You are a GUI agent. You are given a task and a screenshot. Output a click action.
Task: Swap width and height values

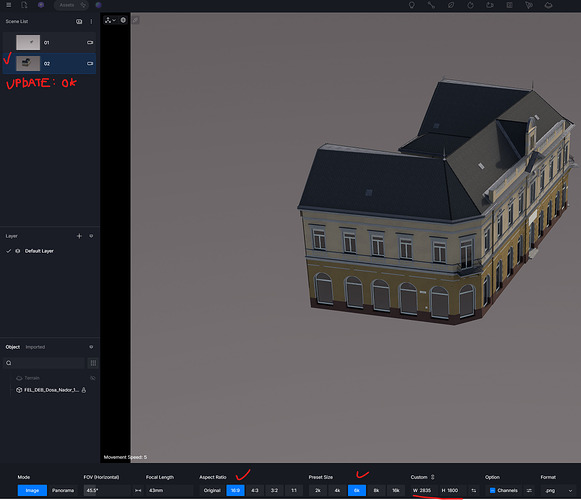[x=474, y=490]
